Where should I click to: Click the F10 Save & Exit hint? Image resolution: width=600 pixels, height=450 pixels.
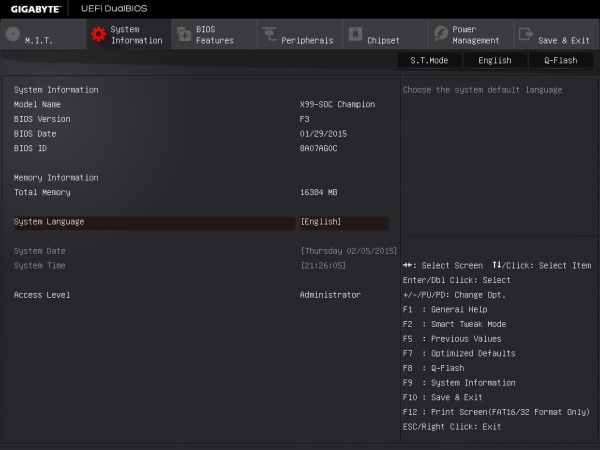[442, 398]
